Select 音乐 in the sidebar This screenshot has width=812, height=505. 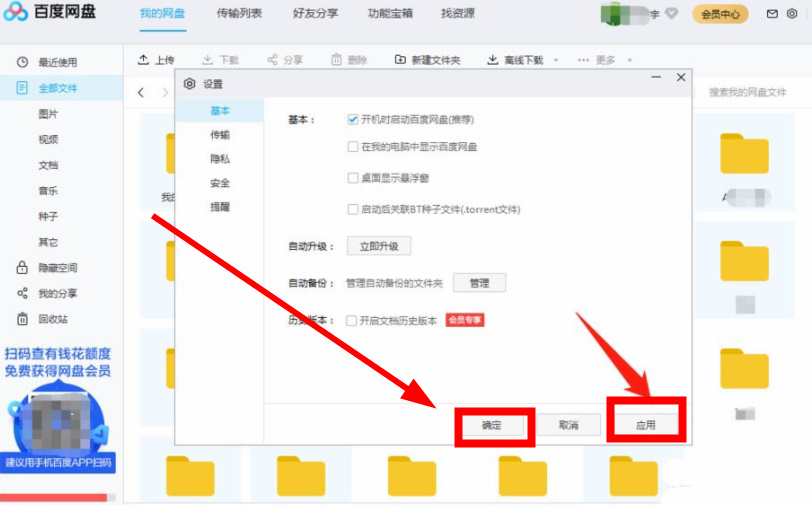(48, 191)
